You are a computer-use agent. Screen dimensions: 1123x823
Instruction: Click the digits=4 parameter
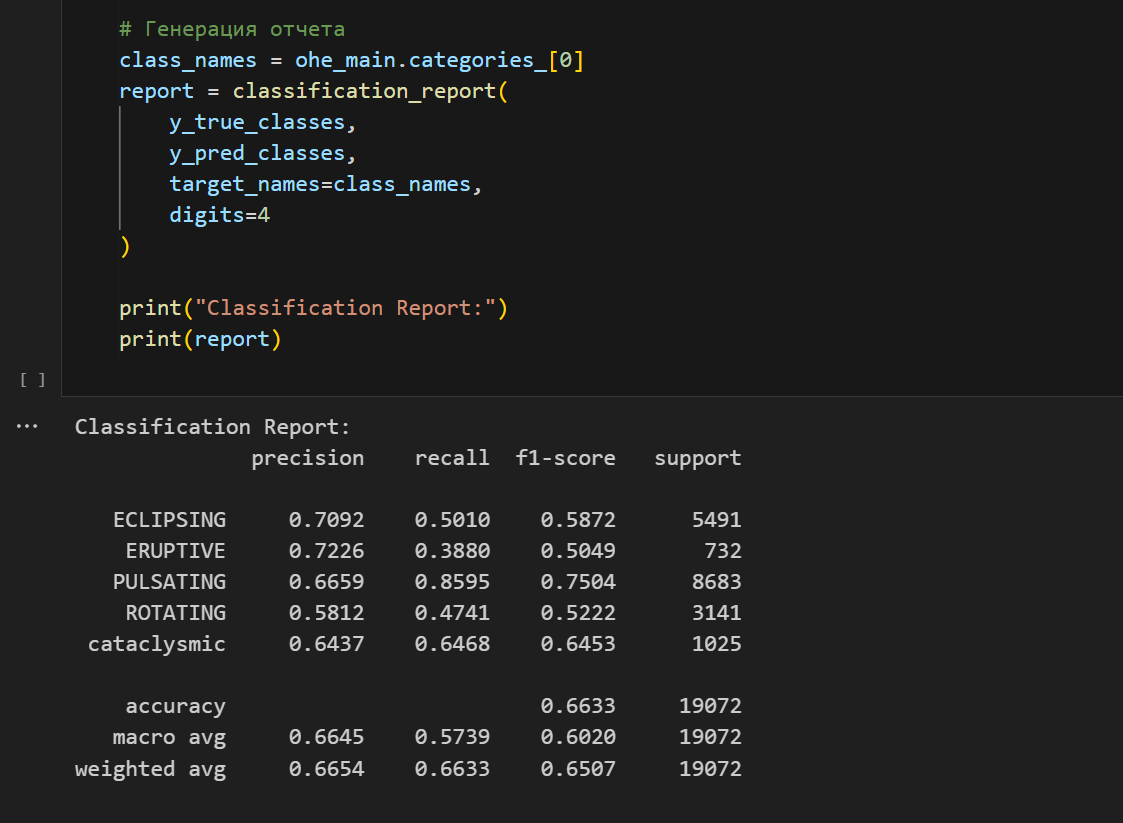(219, 215)
